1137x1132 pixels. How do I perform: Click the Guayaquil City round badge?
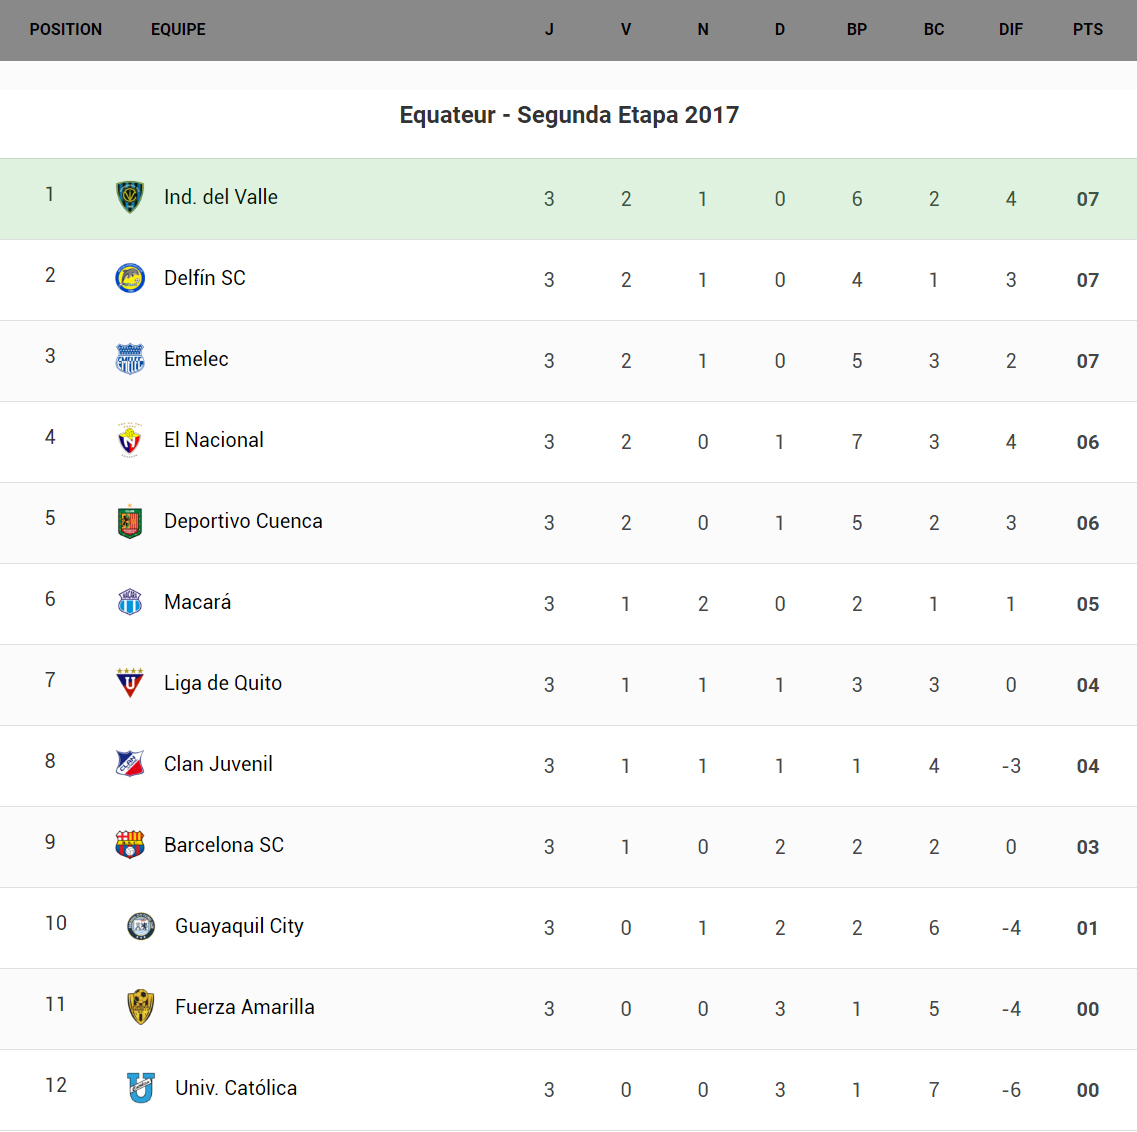(141, 926)
